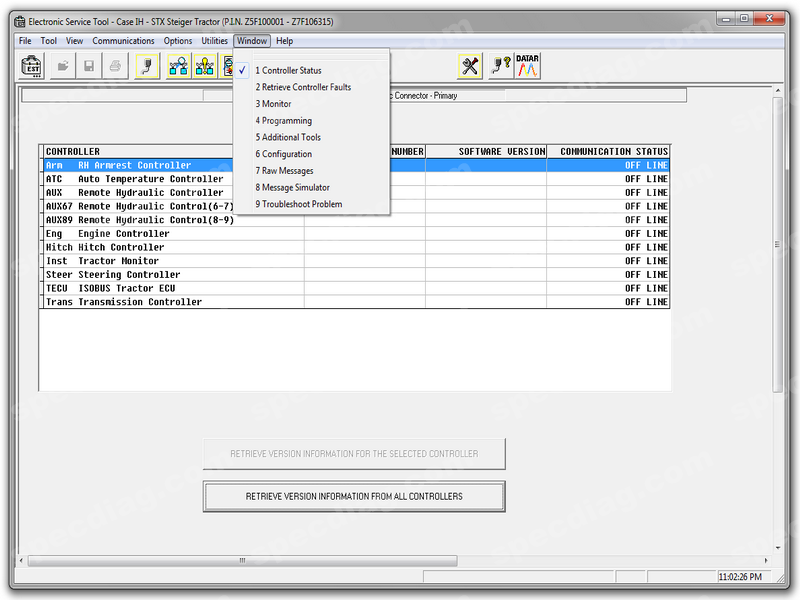This screenshot has height=600, width=800.
Task: Click Retrieve Version Information From All Controllers
Action: pyautogui.click(x=354, y=496)
